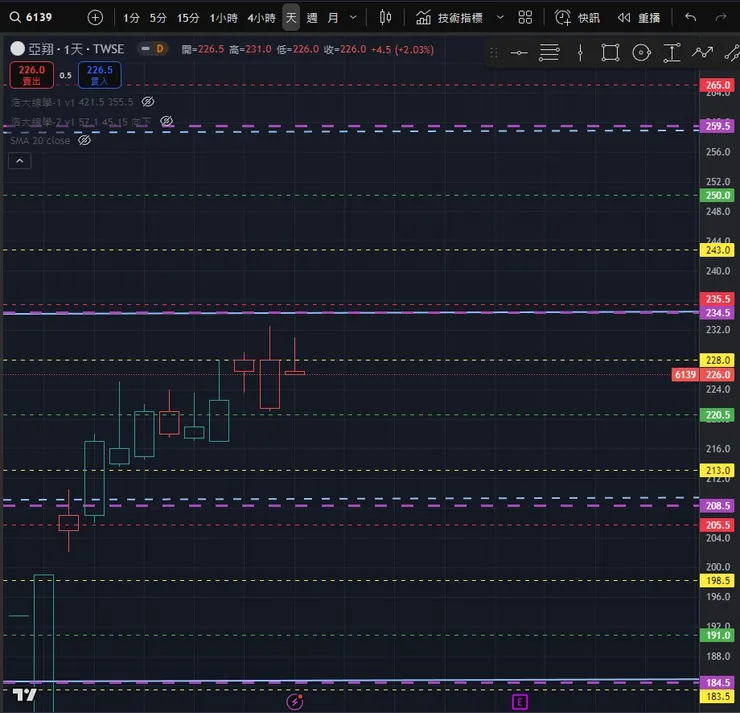Select the rectangle drawing tool

(x=610, y=52)
